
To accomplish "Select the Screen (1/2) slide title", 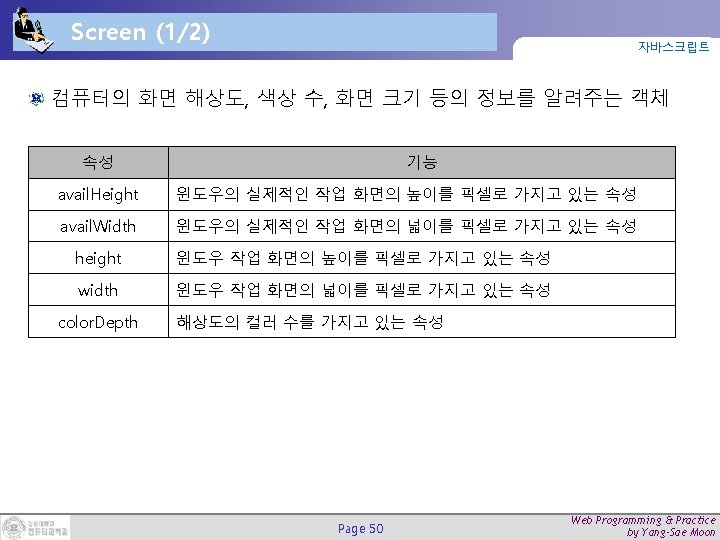I will [x=141, y=33].
